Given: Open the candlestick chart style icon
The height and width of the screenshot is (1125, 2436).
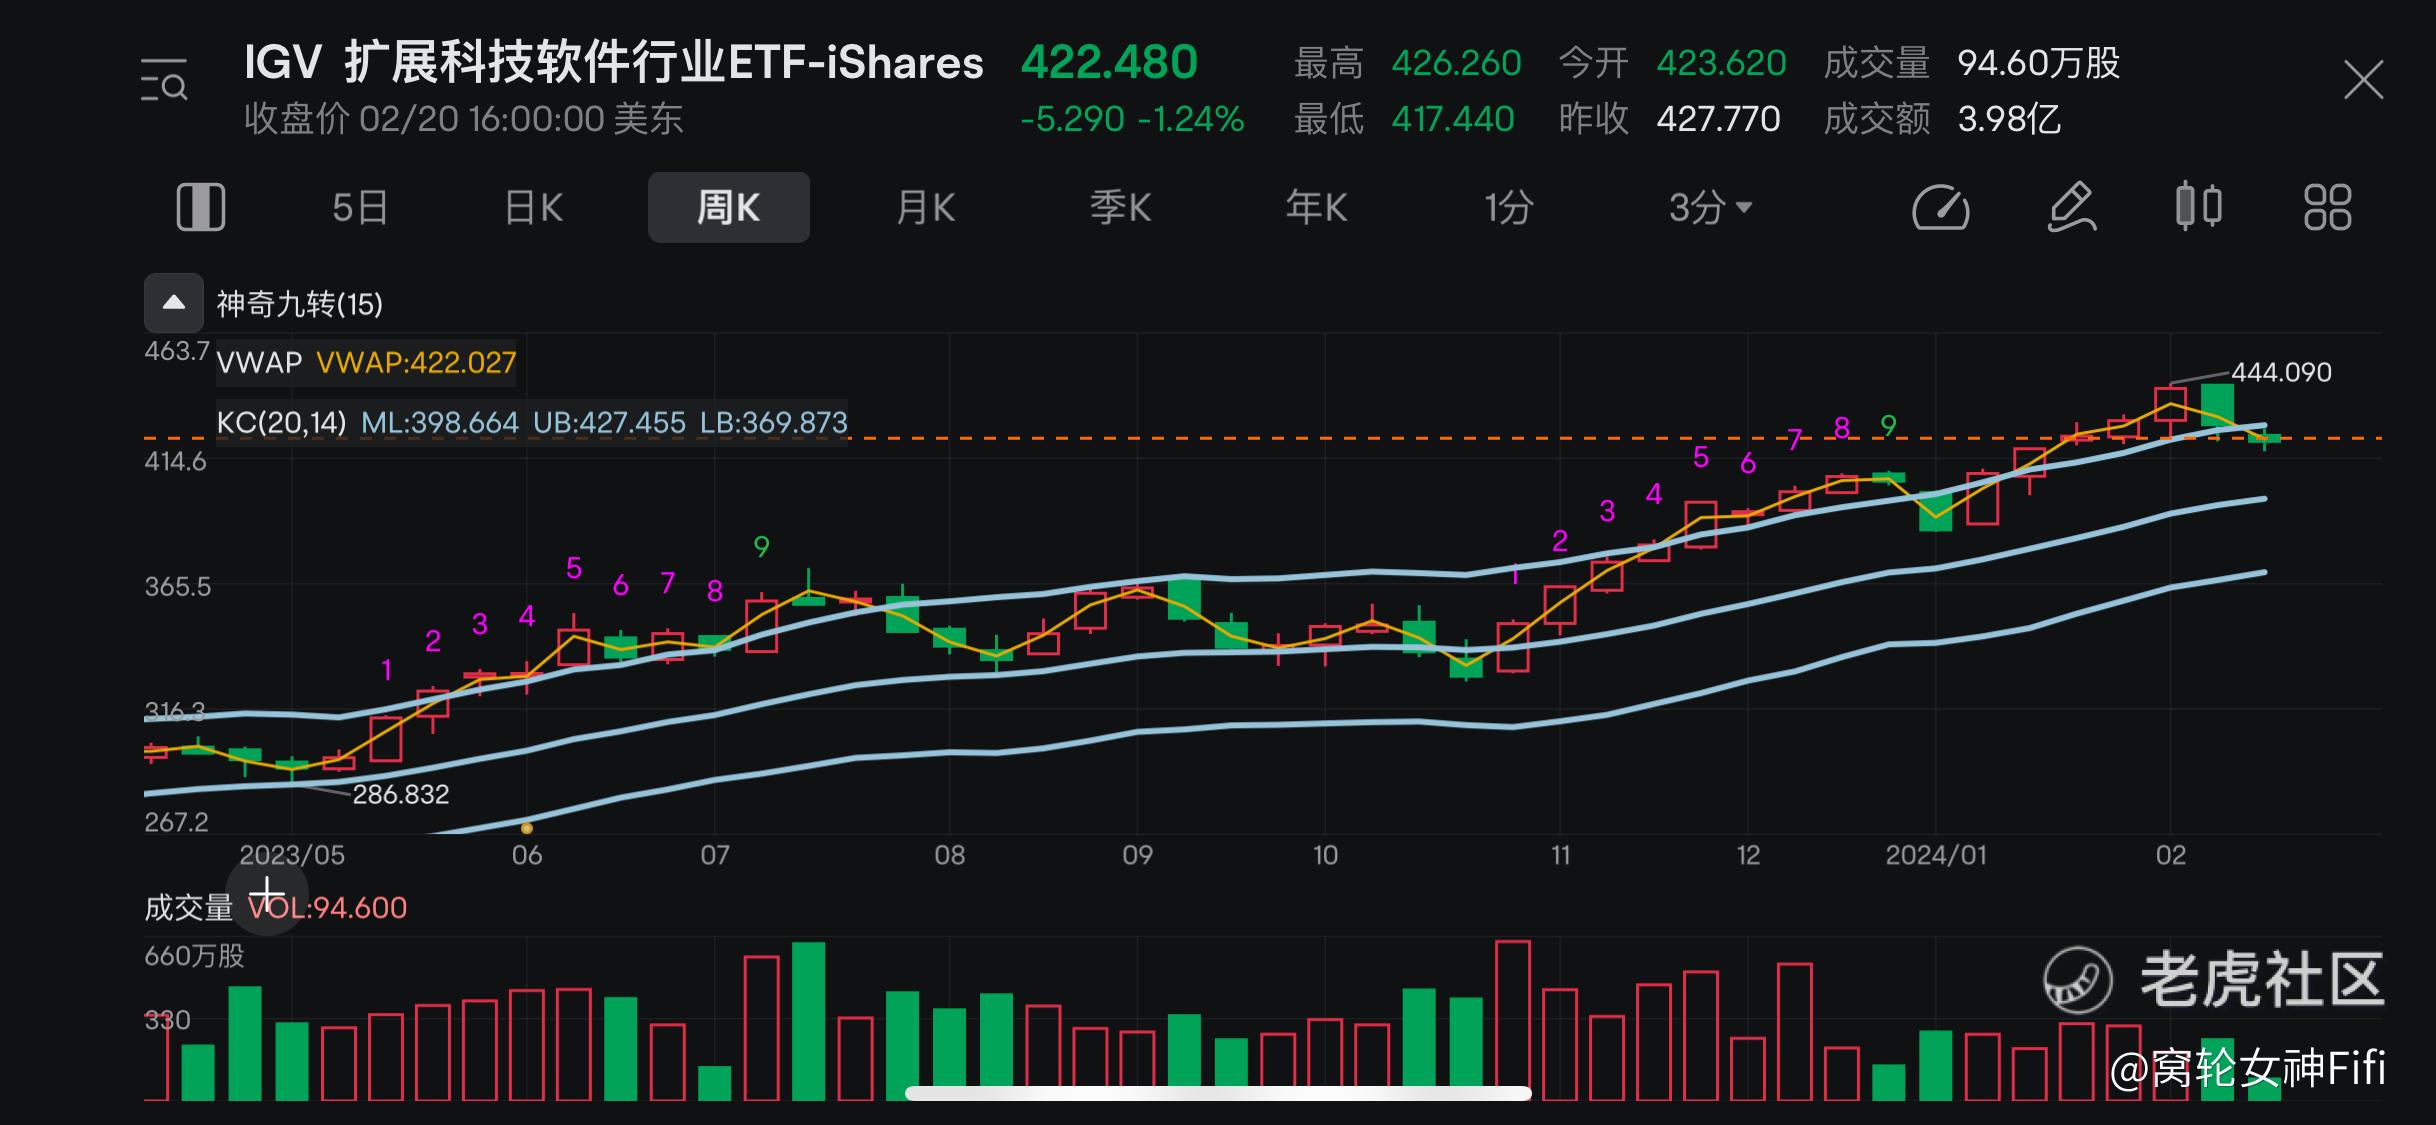Looking at the screenshot, I should coord(2198,206).
